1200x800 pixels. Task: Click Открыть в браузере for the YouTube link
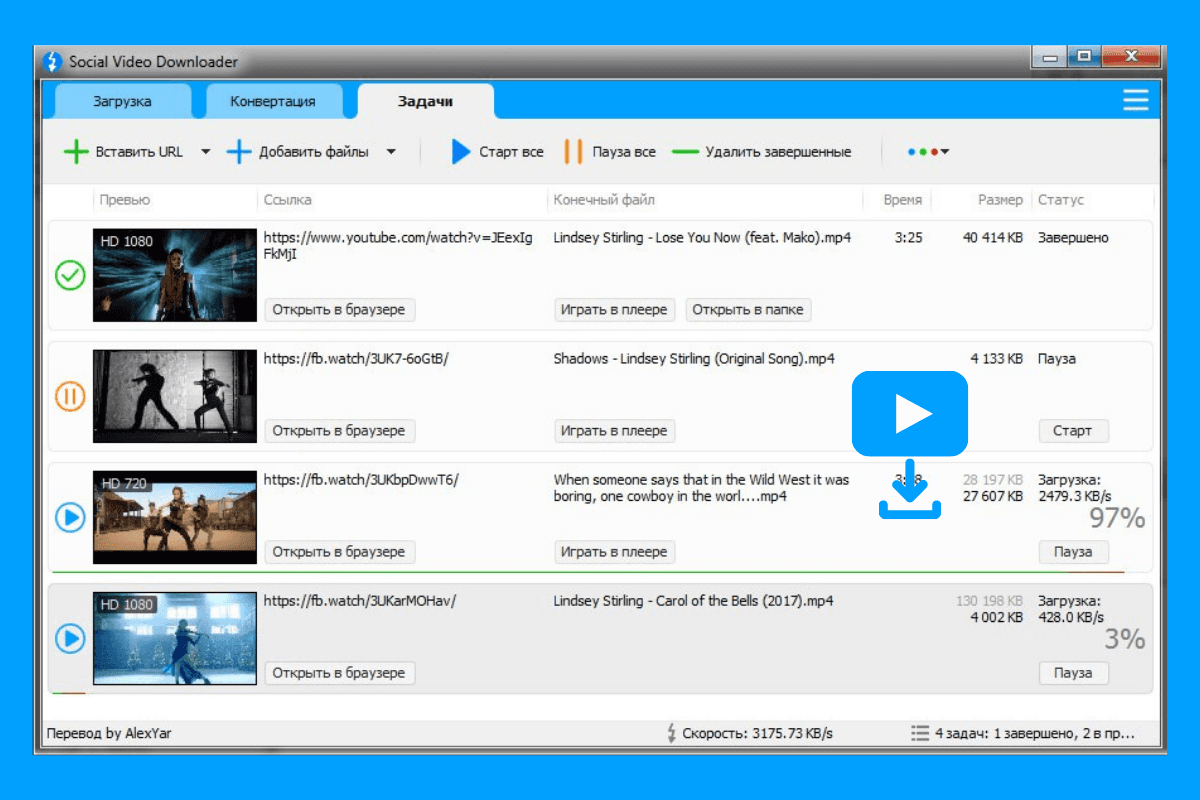tap(339, 310)
